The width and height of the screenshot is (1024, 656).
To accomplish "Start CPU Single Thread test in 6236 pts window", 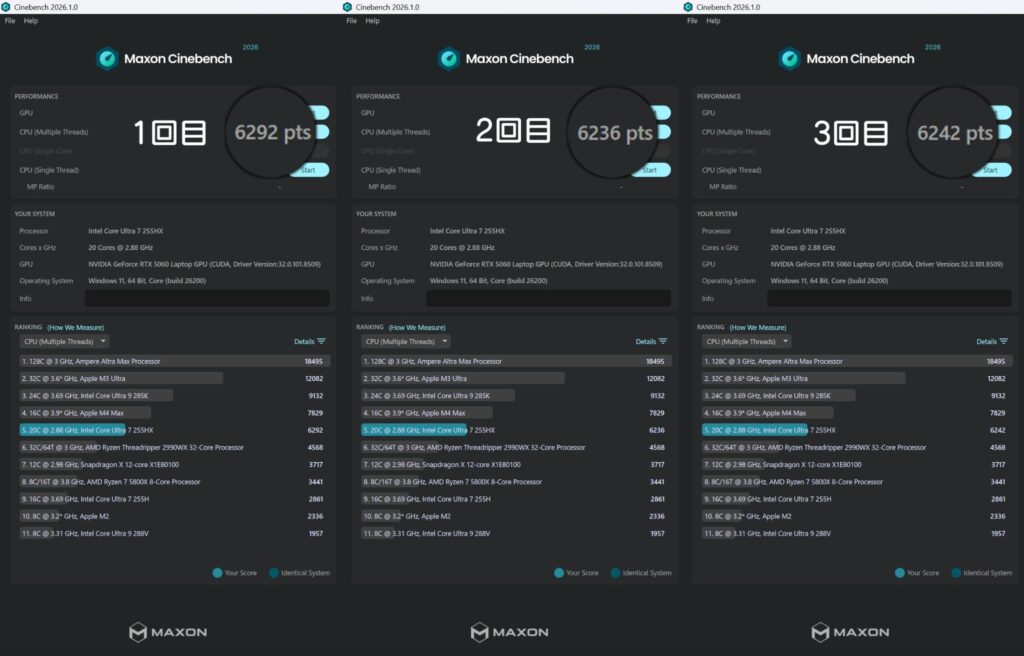I will [650, 170].
